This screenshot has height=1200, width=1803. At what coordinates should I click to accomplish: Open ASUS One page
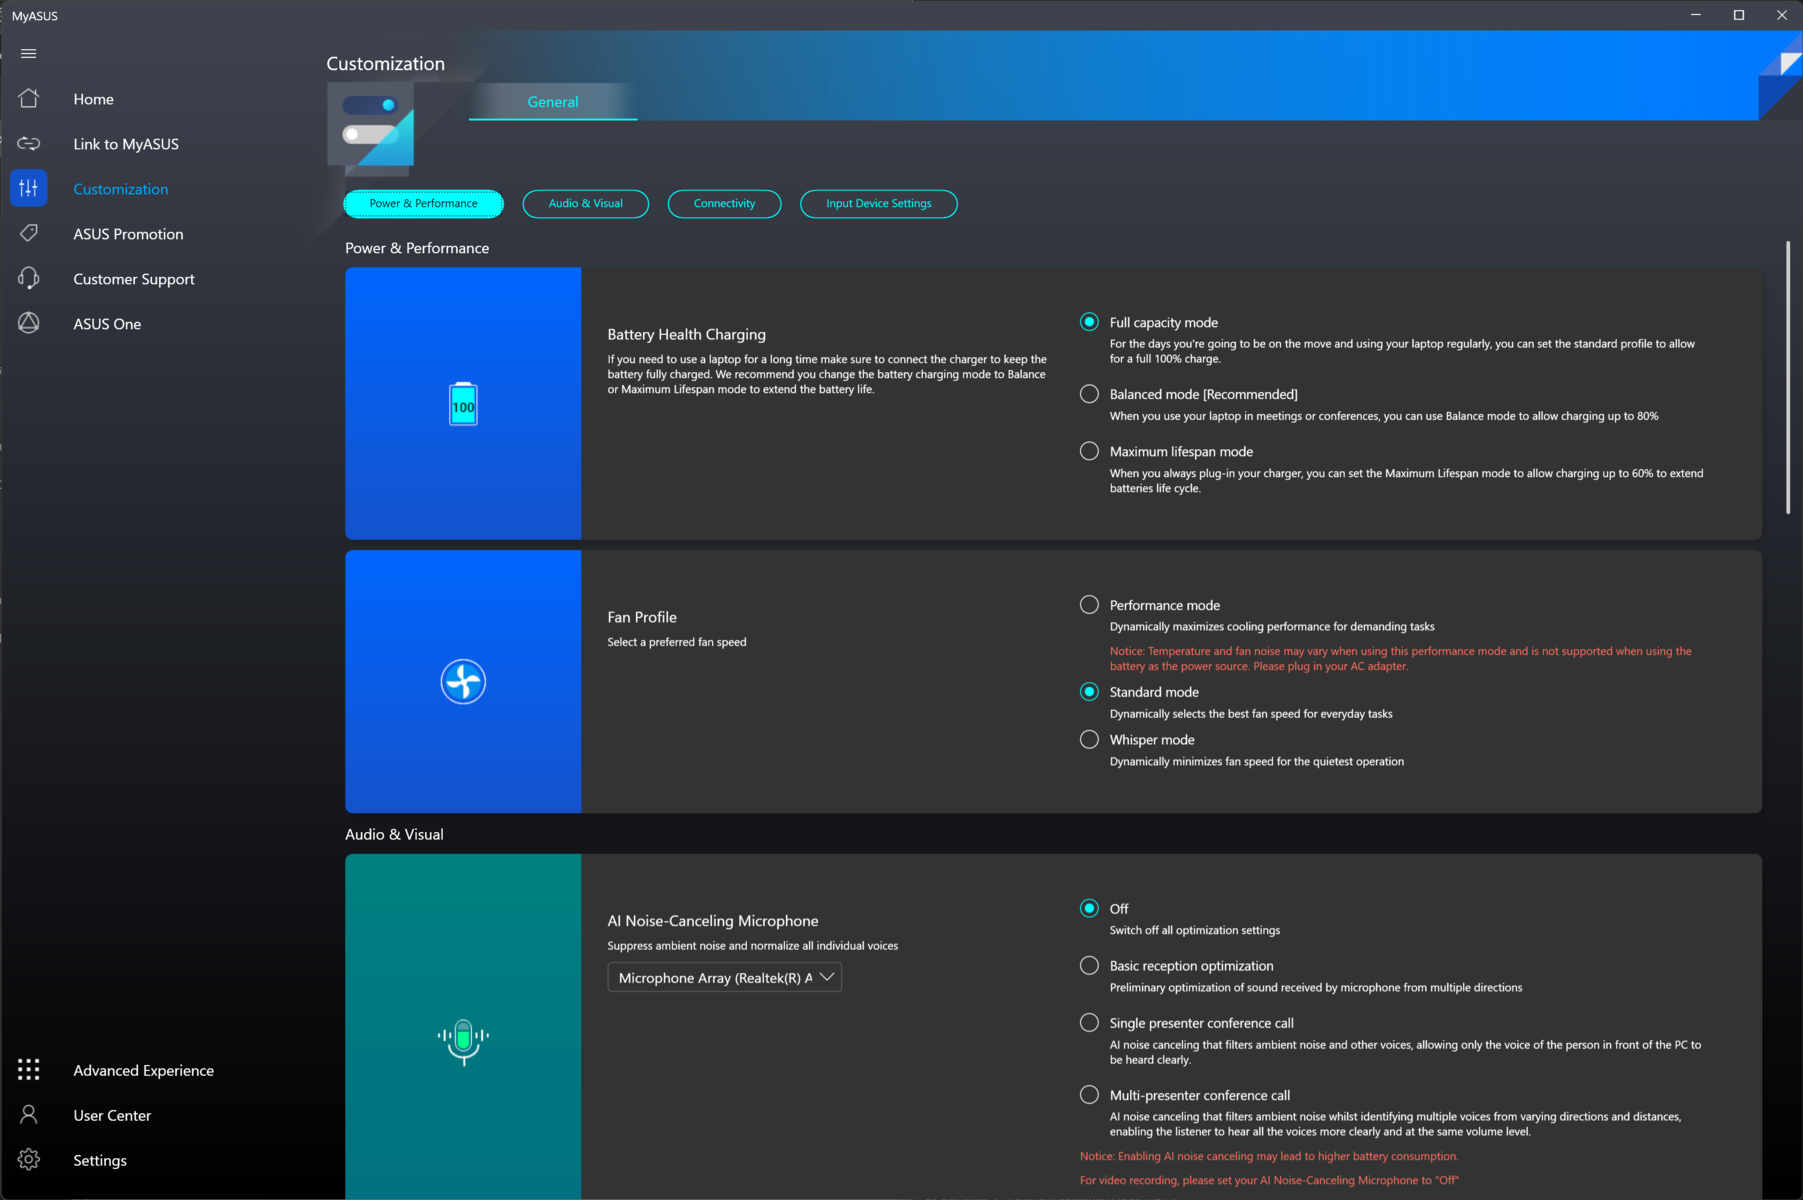coord(107,324)
